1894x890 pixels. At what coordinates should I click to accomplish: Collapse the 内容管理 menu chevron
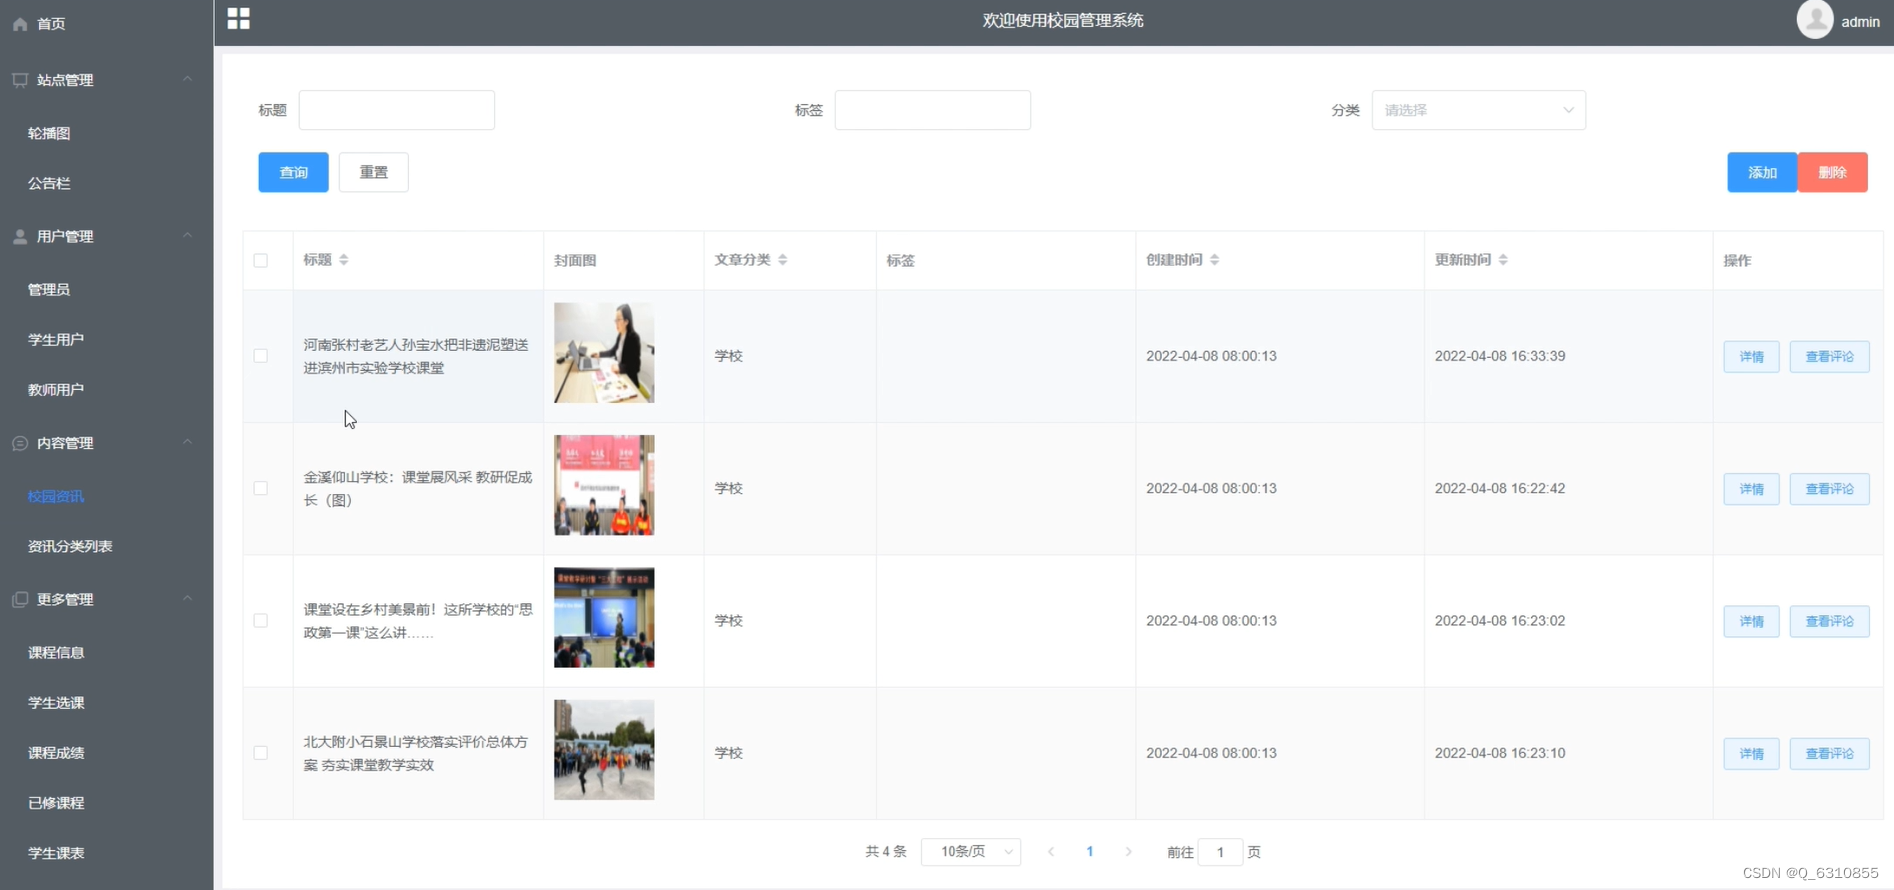coord(187,442)
